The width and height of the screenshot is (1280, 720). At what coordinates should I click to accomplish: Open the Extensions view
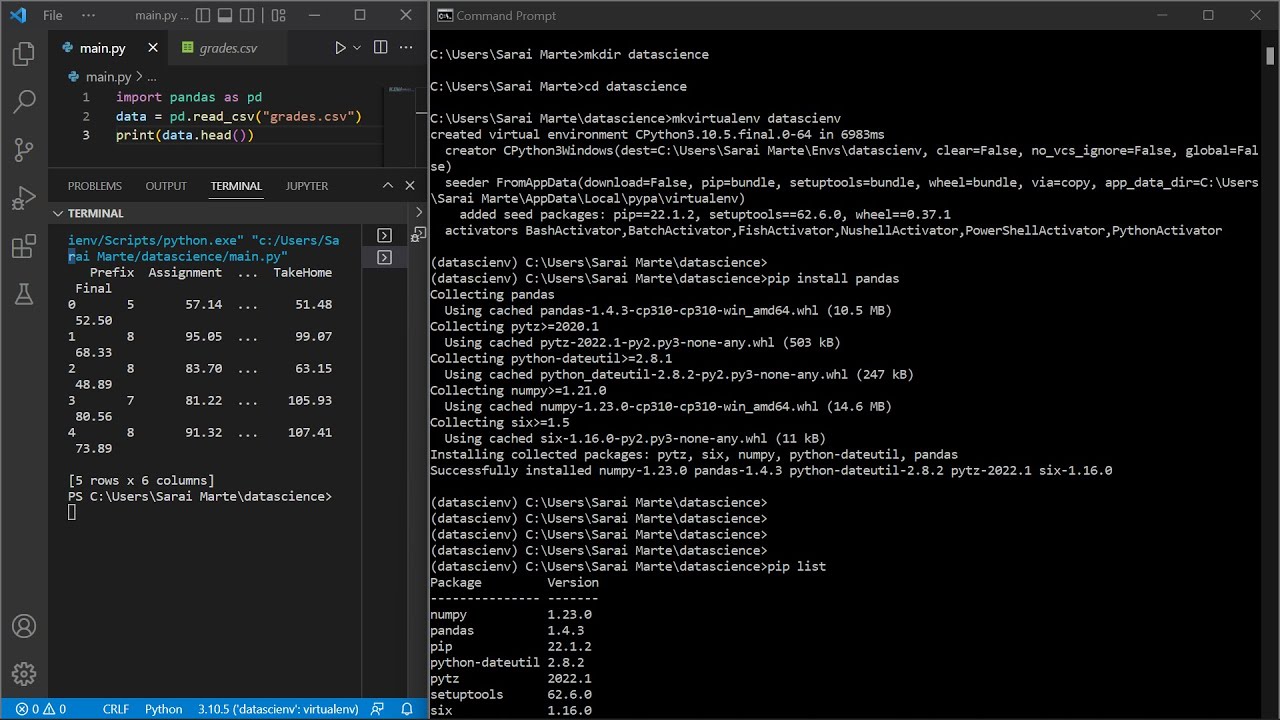[24, 246]
